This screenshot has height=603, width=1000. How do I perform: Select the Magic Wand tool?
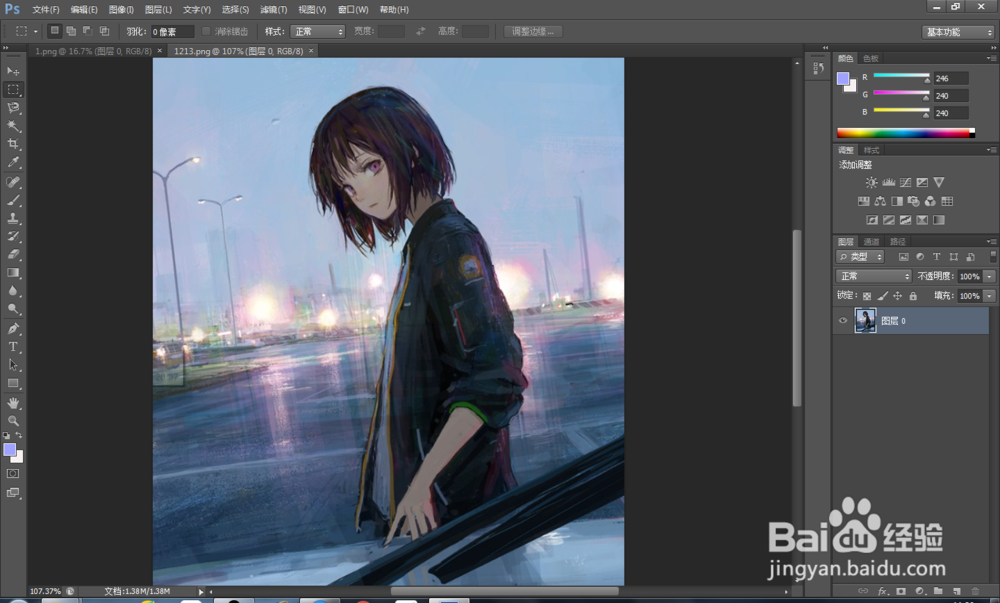13,126
